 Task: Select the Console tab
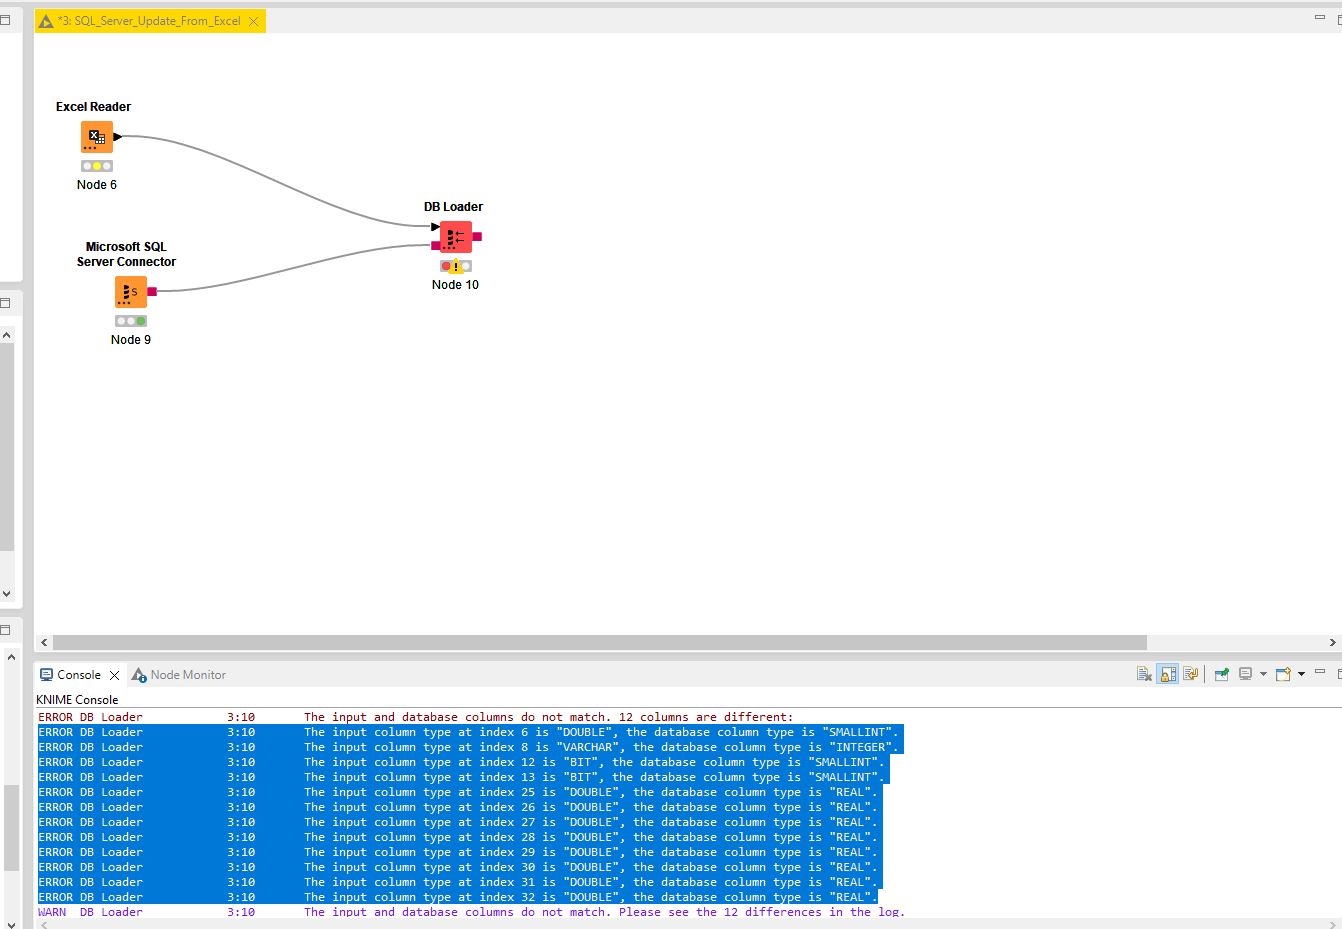(78, 675)
